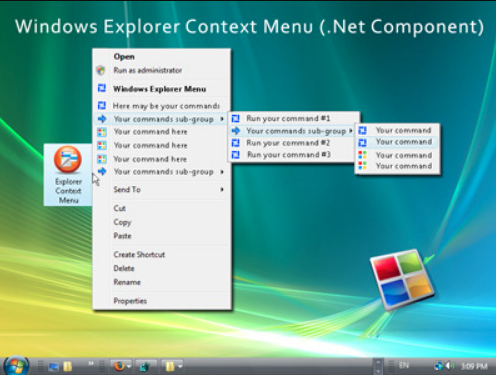Screen dimensions: 496x375
Task: Choose Here may be your commands entry
Action: 166,106
